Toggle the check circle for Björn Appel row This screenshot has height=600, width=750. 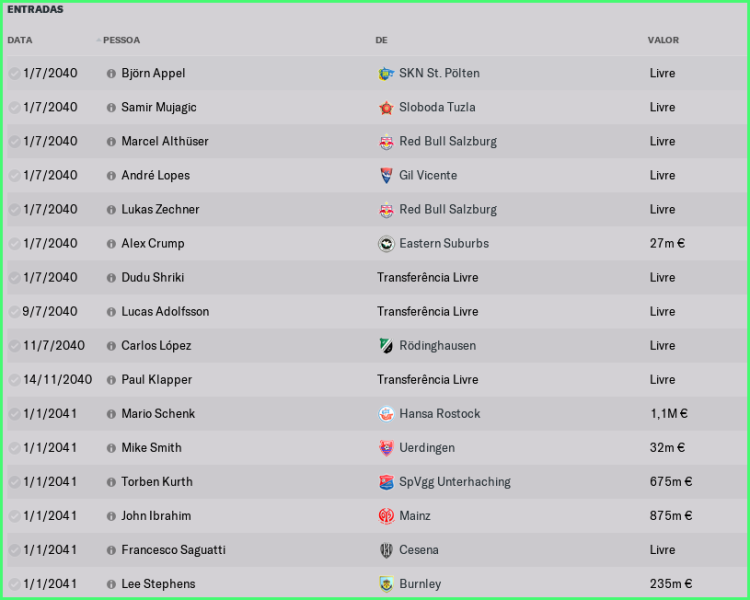pyautogui.click(x=14, y=73)
